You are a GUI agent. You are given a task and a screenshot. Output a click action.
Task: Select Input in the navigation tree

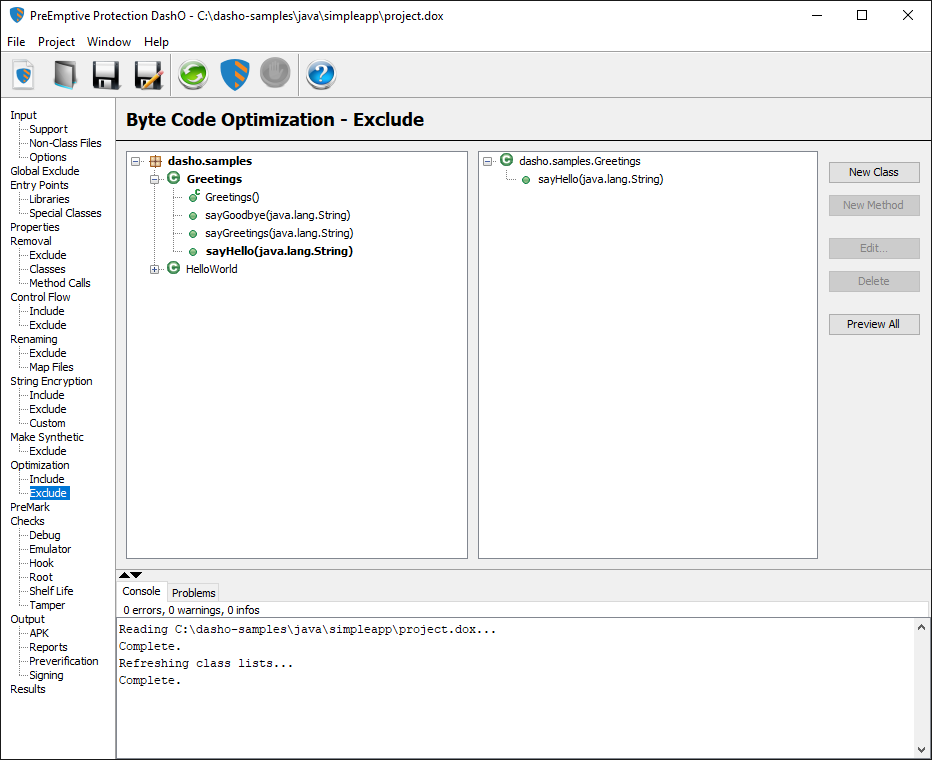coord(23,115)
